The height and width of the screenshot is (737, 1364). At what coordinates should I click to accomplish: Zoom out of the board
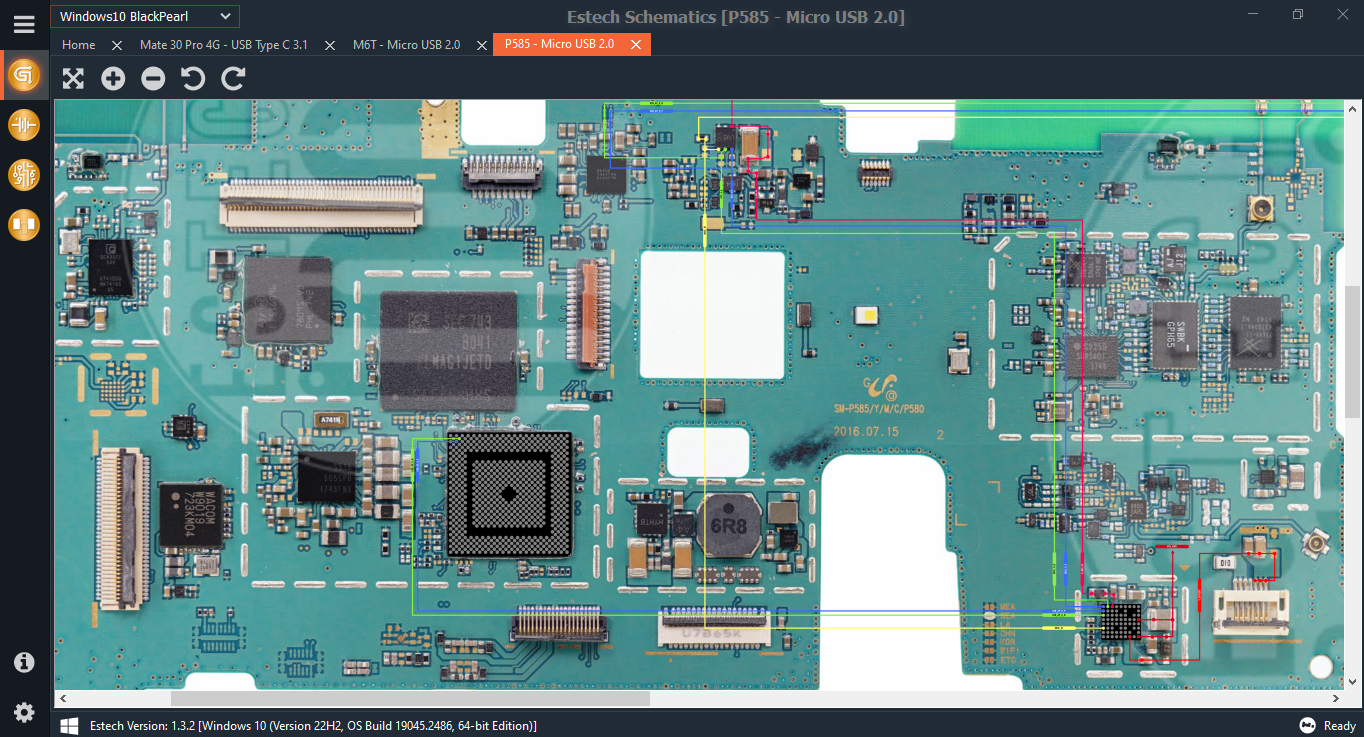[x=153, y=79]
